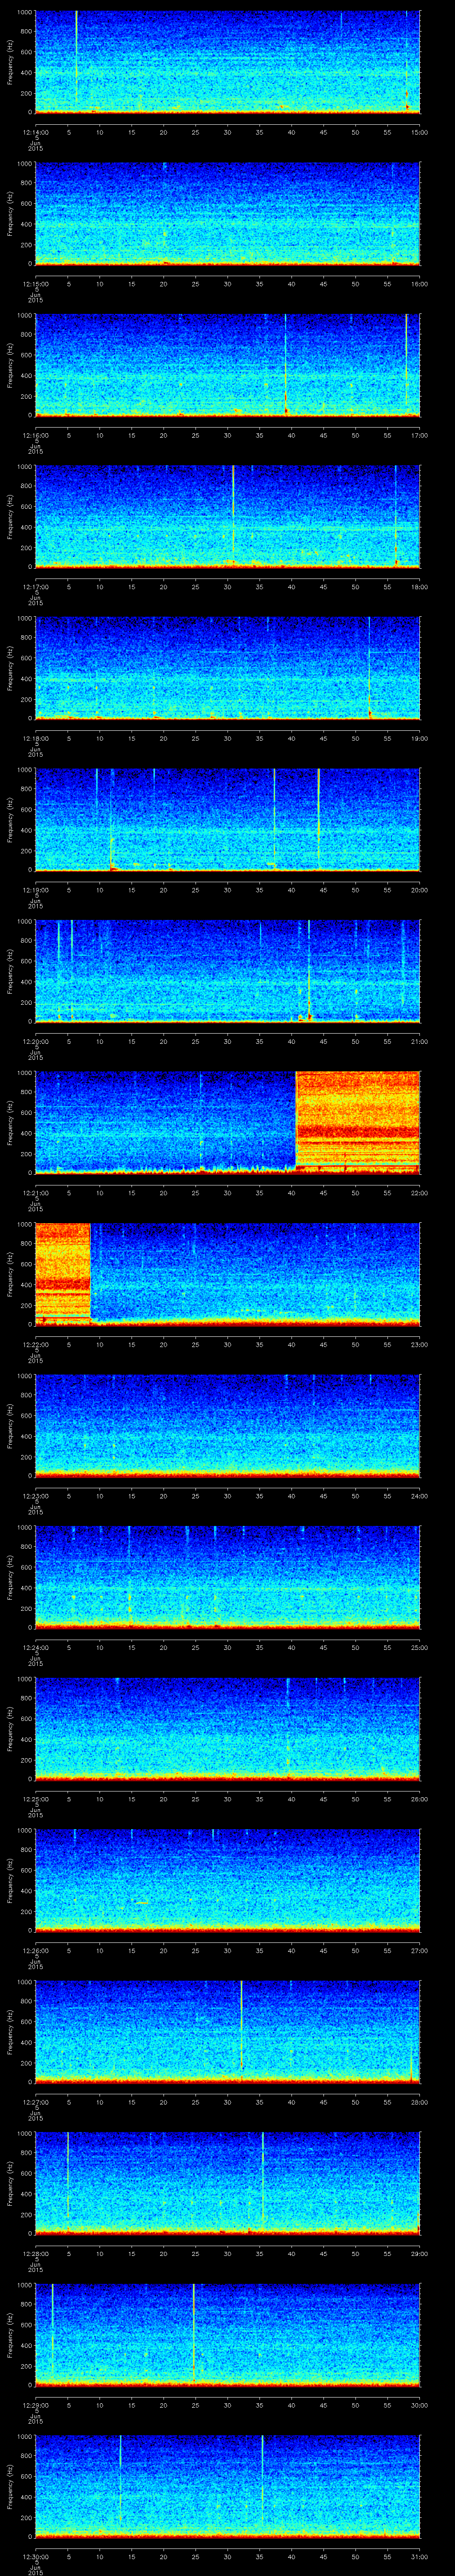Click the "22:00" end time label
This screenshot has height=2576, width=455.
pos(419,1192)
